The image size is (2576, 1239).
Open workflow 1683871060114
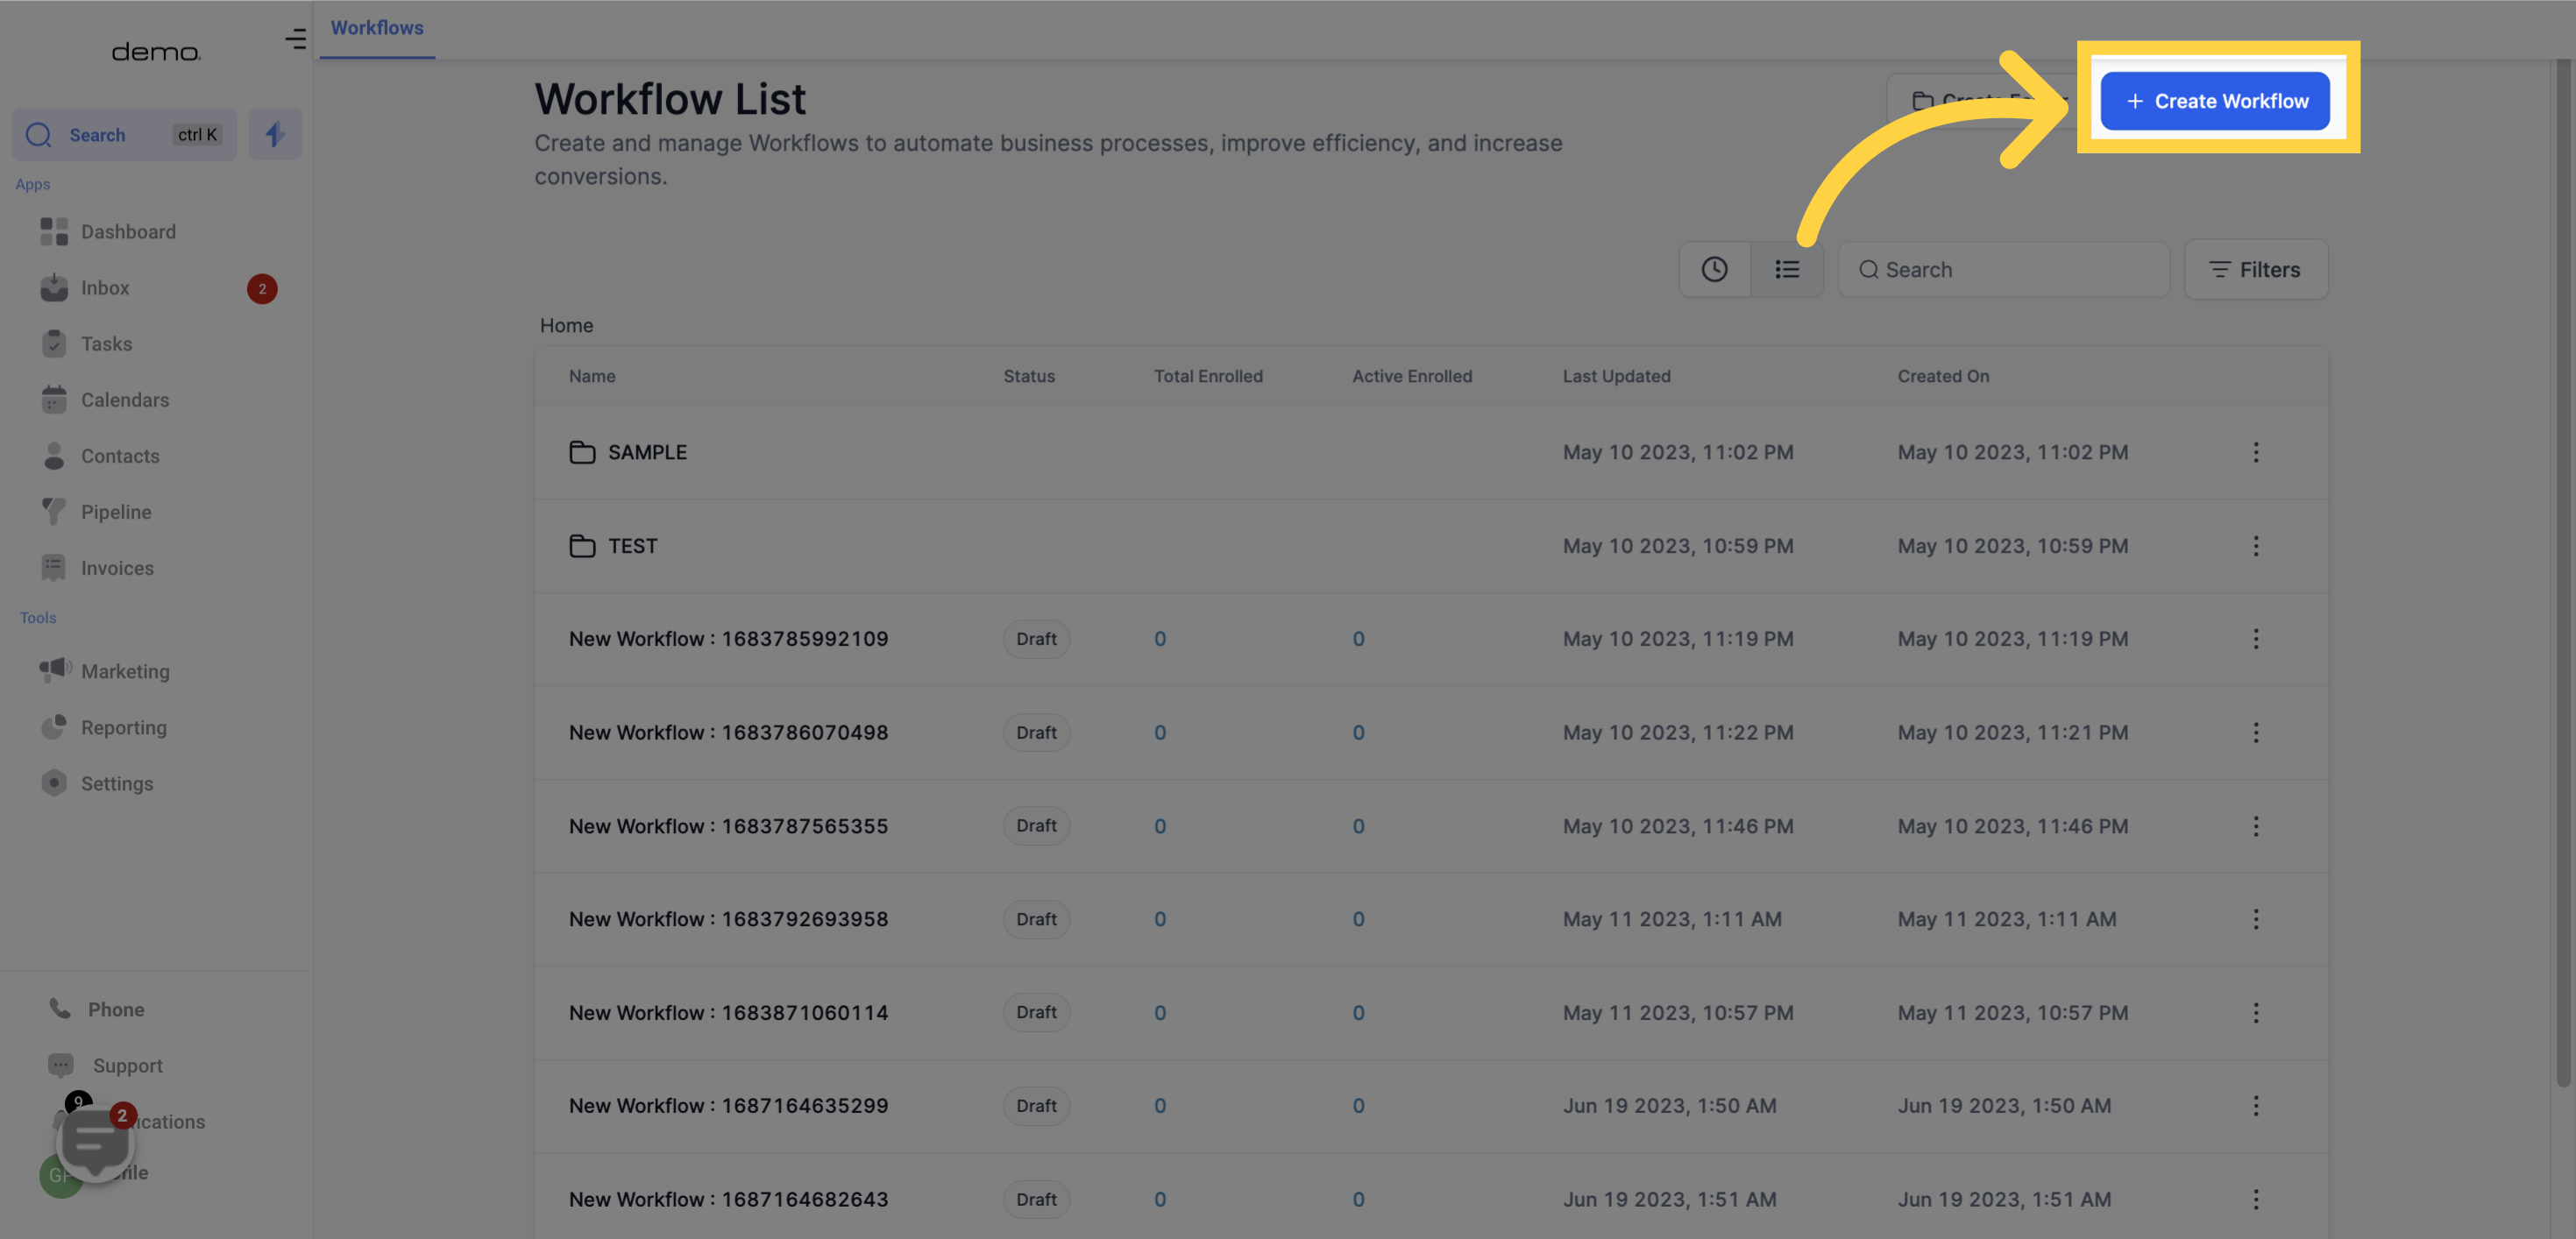click(728, 1013)
